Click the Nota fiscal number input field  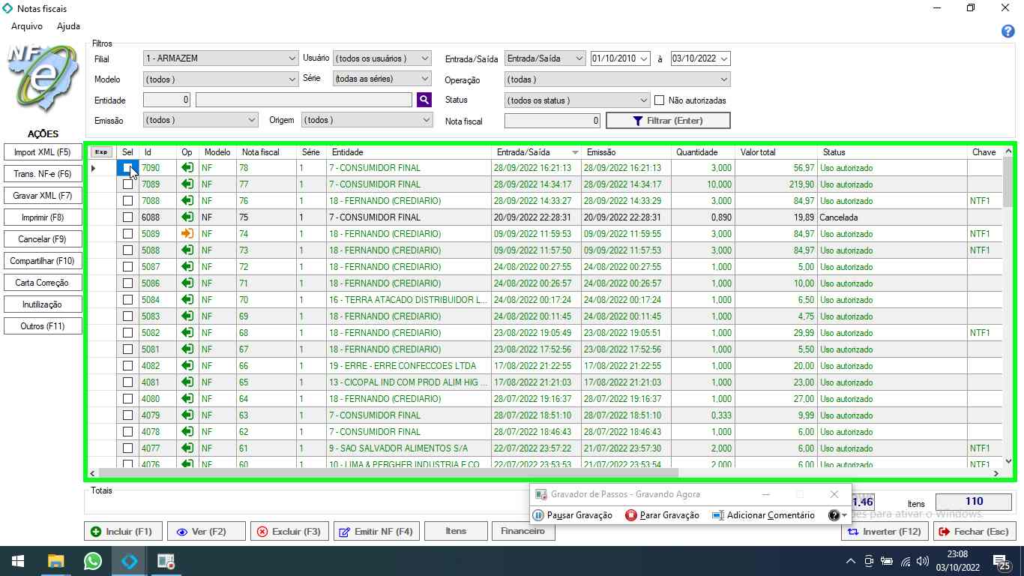pyautogui.click(x=552, y=121)
